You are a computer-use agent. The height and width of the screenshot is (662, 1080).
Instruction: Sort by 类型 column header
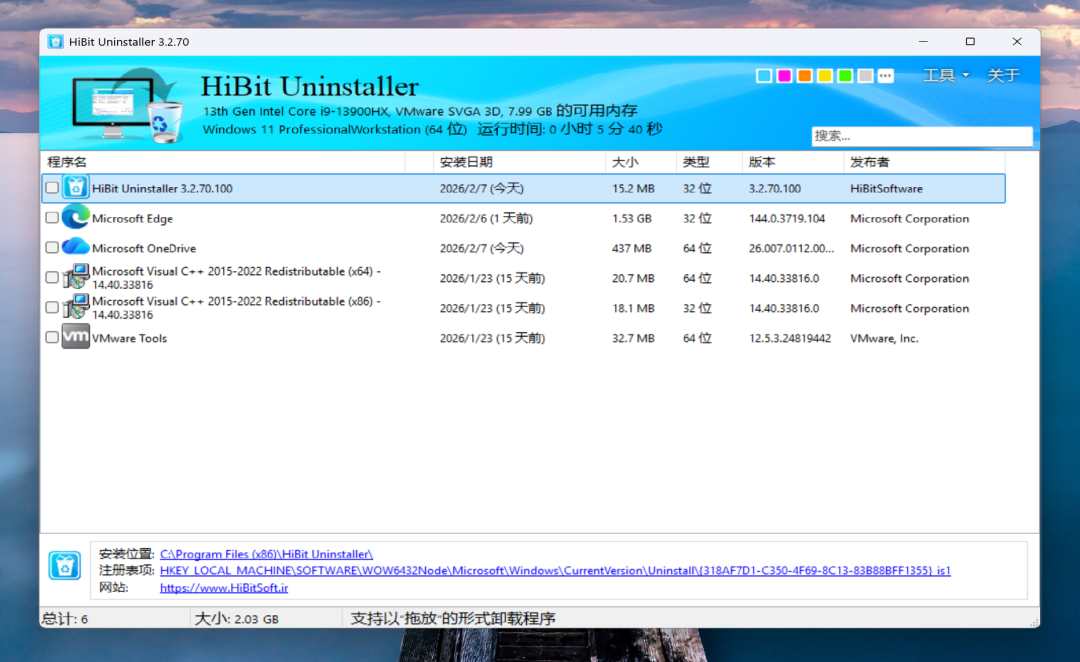(709, 162)
